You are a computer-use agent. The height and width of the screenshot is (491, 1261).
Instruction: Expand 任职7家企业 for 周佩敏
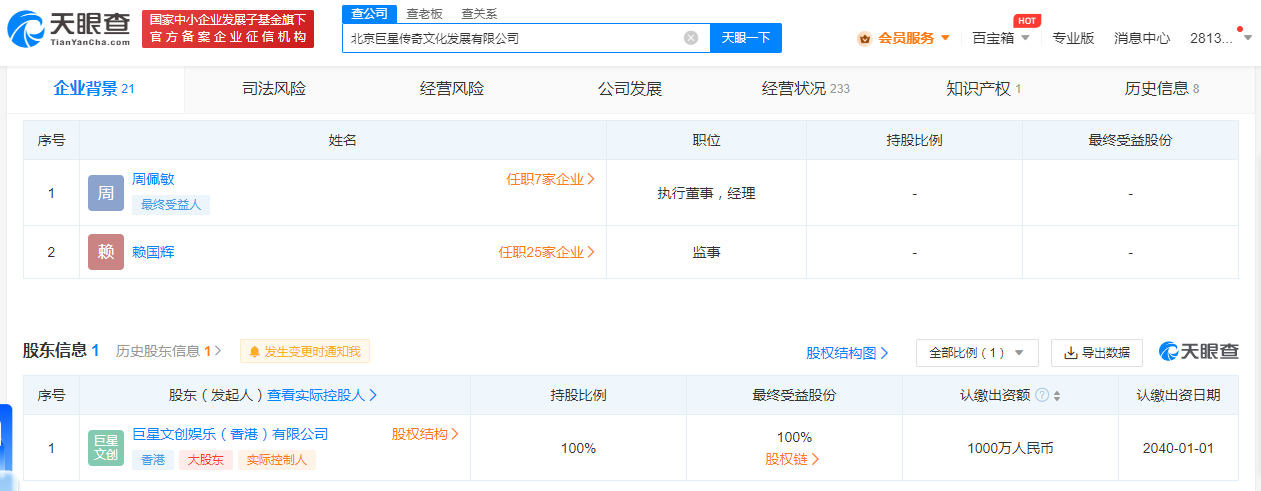click(551, 179)
